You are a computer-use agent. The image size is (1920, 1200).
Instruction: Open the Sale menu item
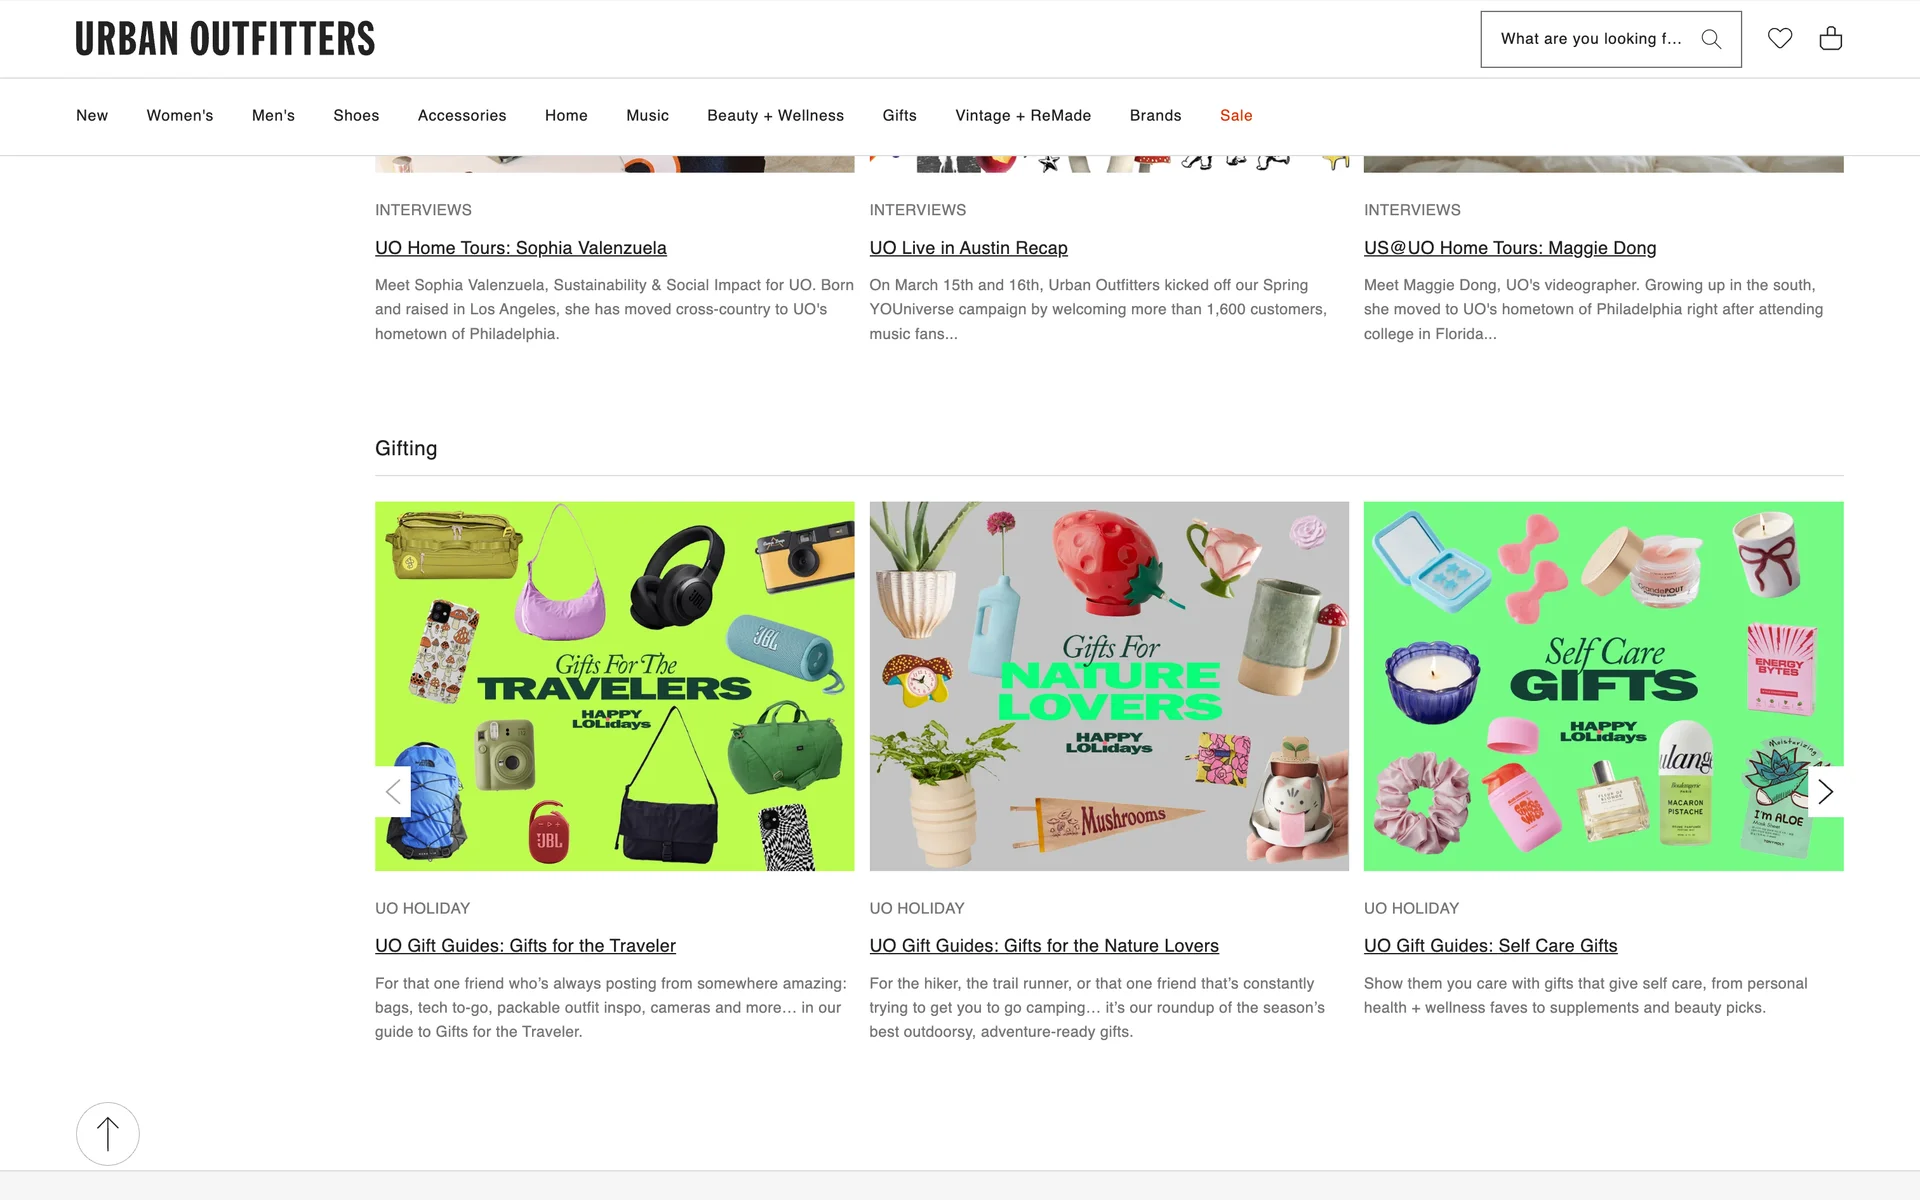(x=1236, y=116)
